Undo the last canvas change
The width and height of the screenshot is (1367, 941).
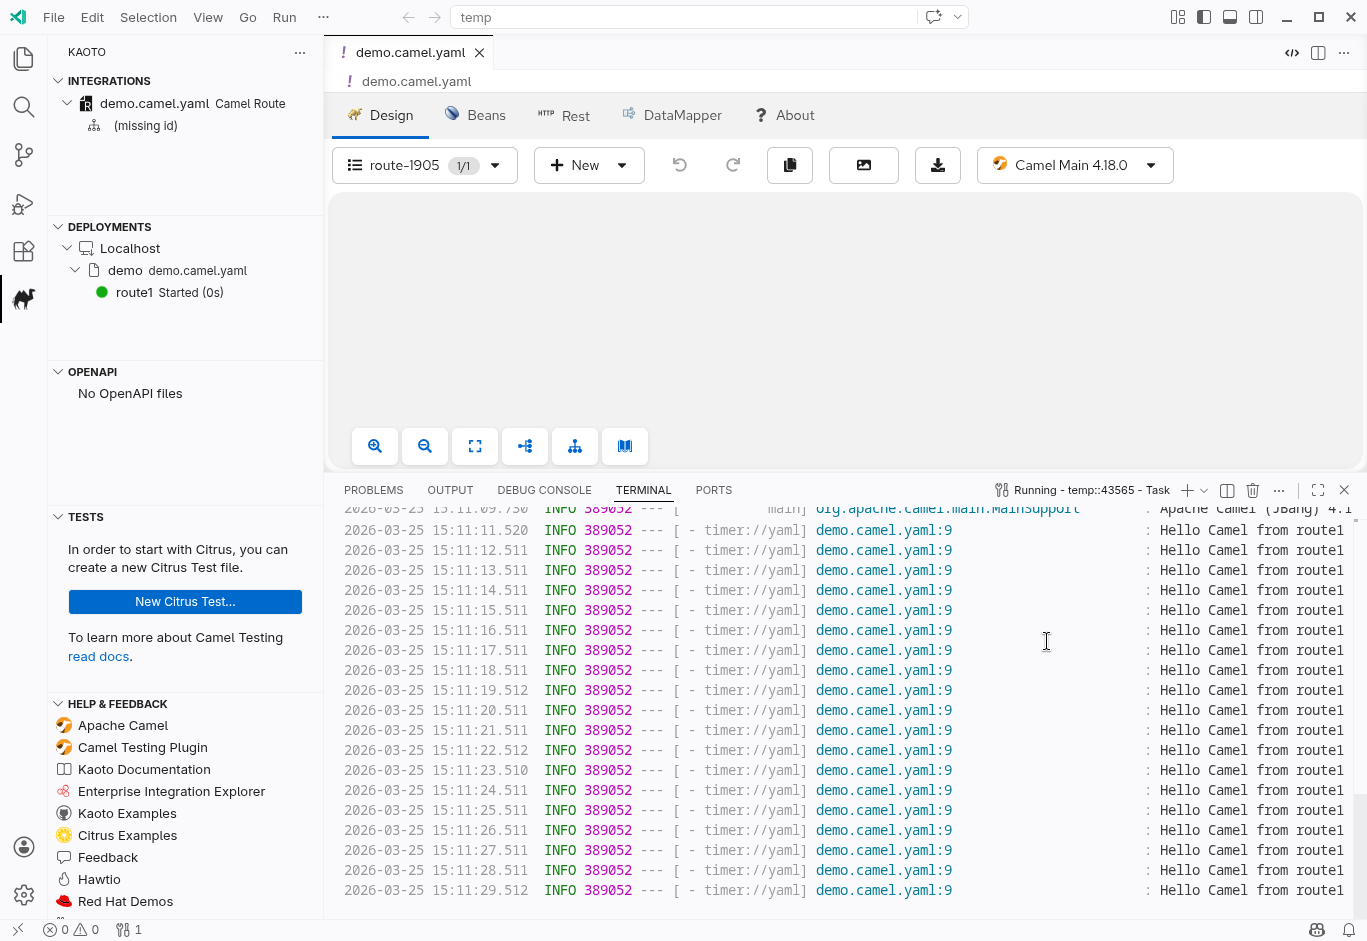point(680,165)
